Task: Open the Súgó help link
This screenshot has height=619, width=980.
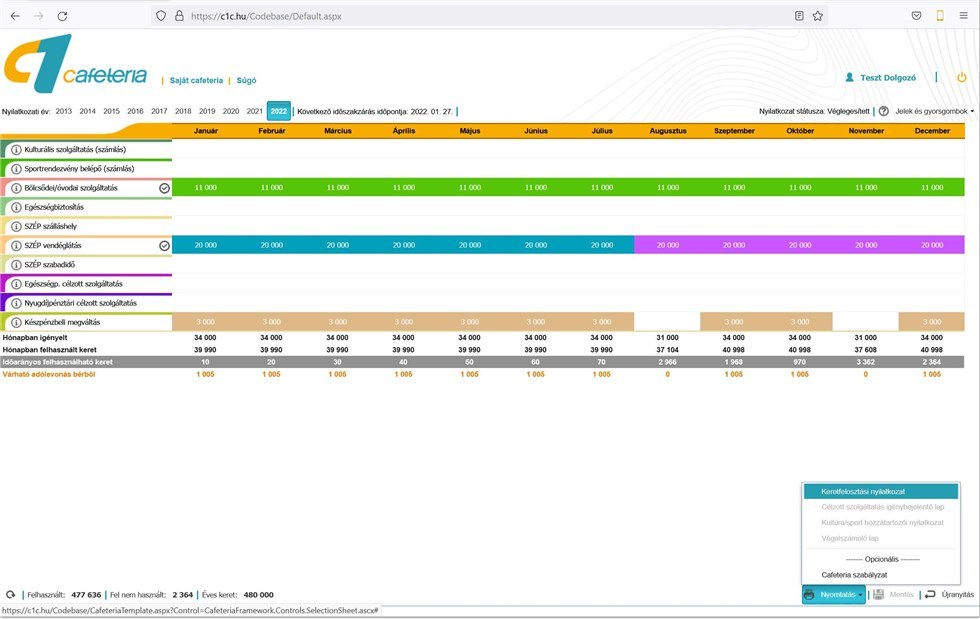Action: coord(246,80)
